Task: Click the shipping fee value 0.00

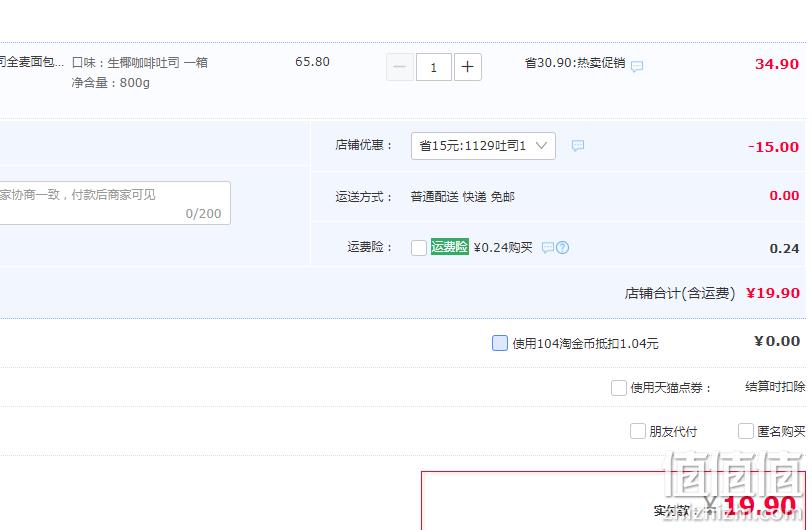Action: pyautogui.click(x=784, y=196)
